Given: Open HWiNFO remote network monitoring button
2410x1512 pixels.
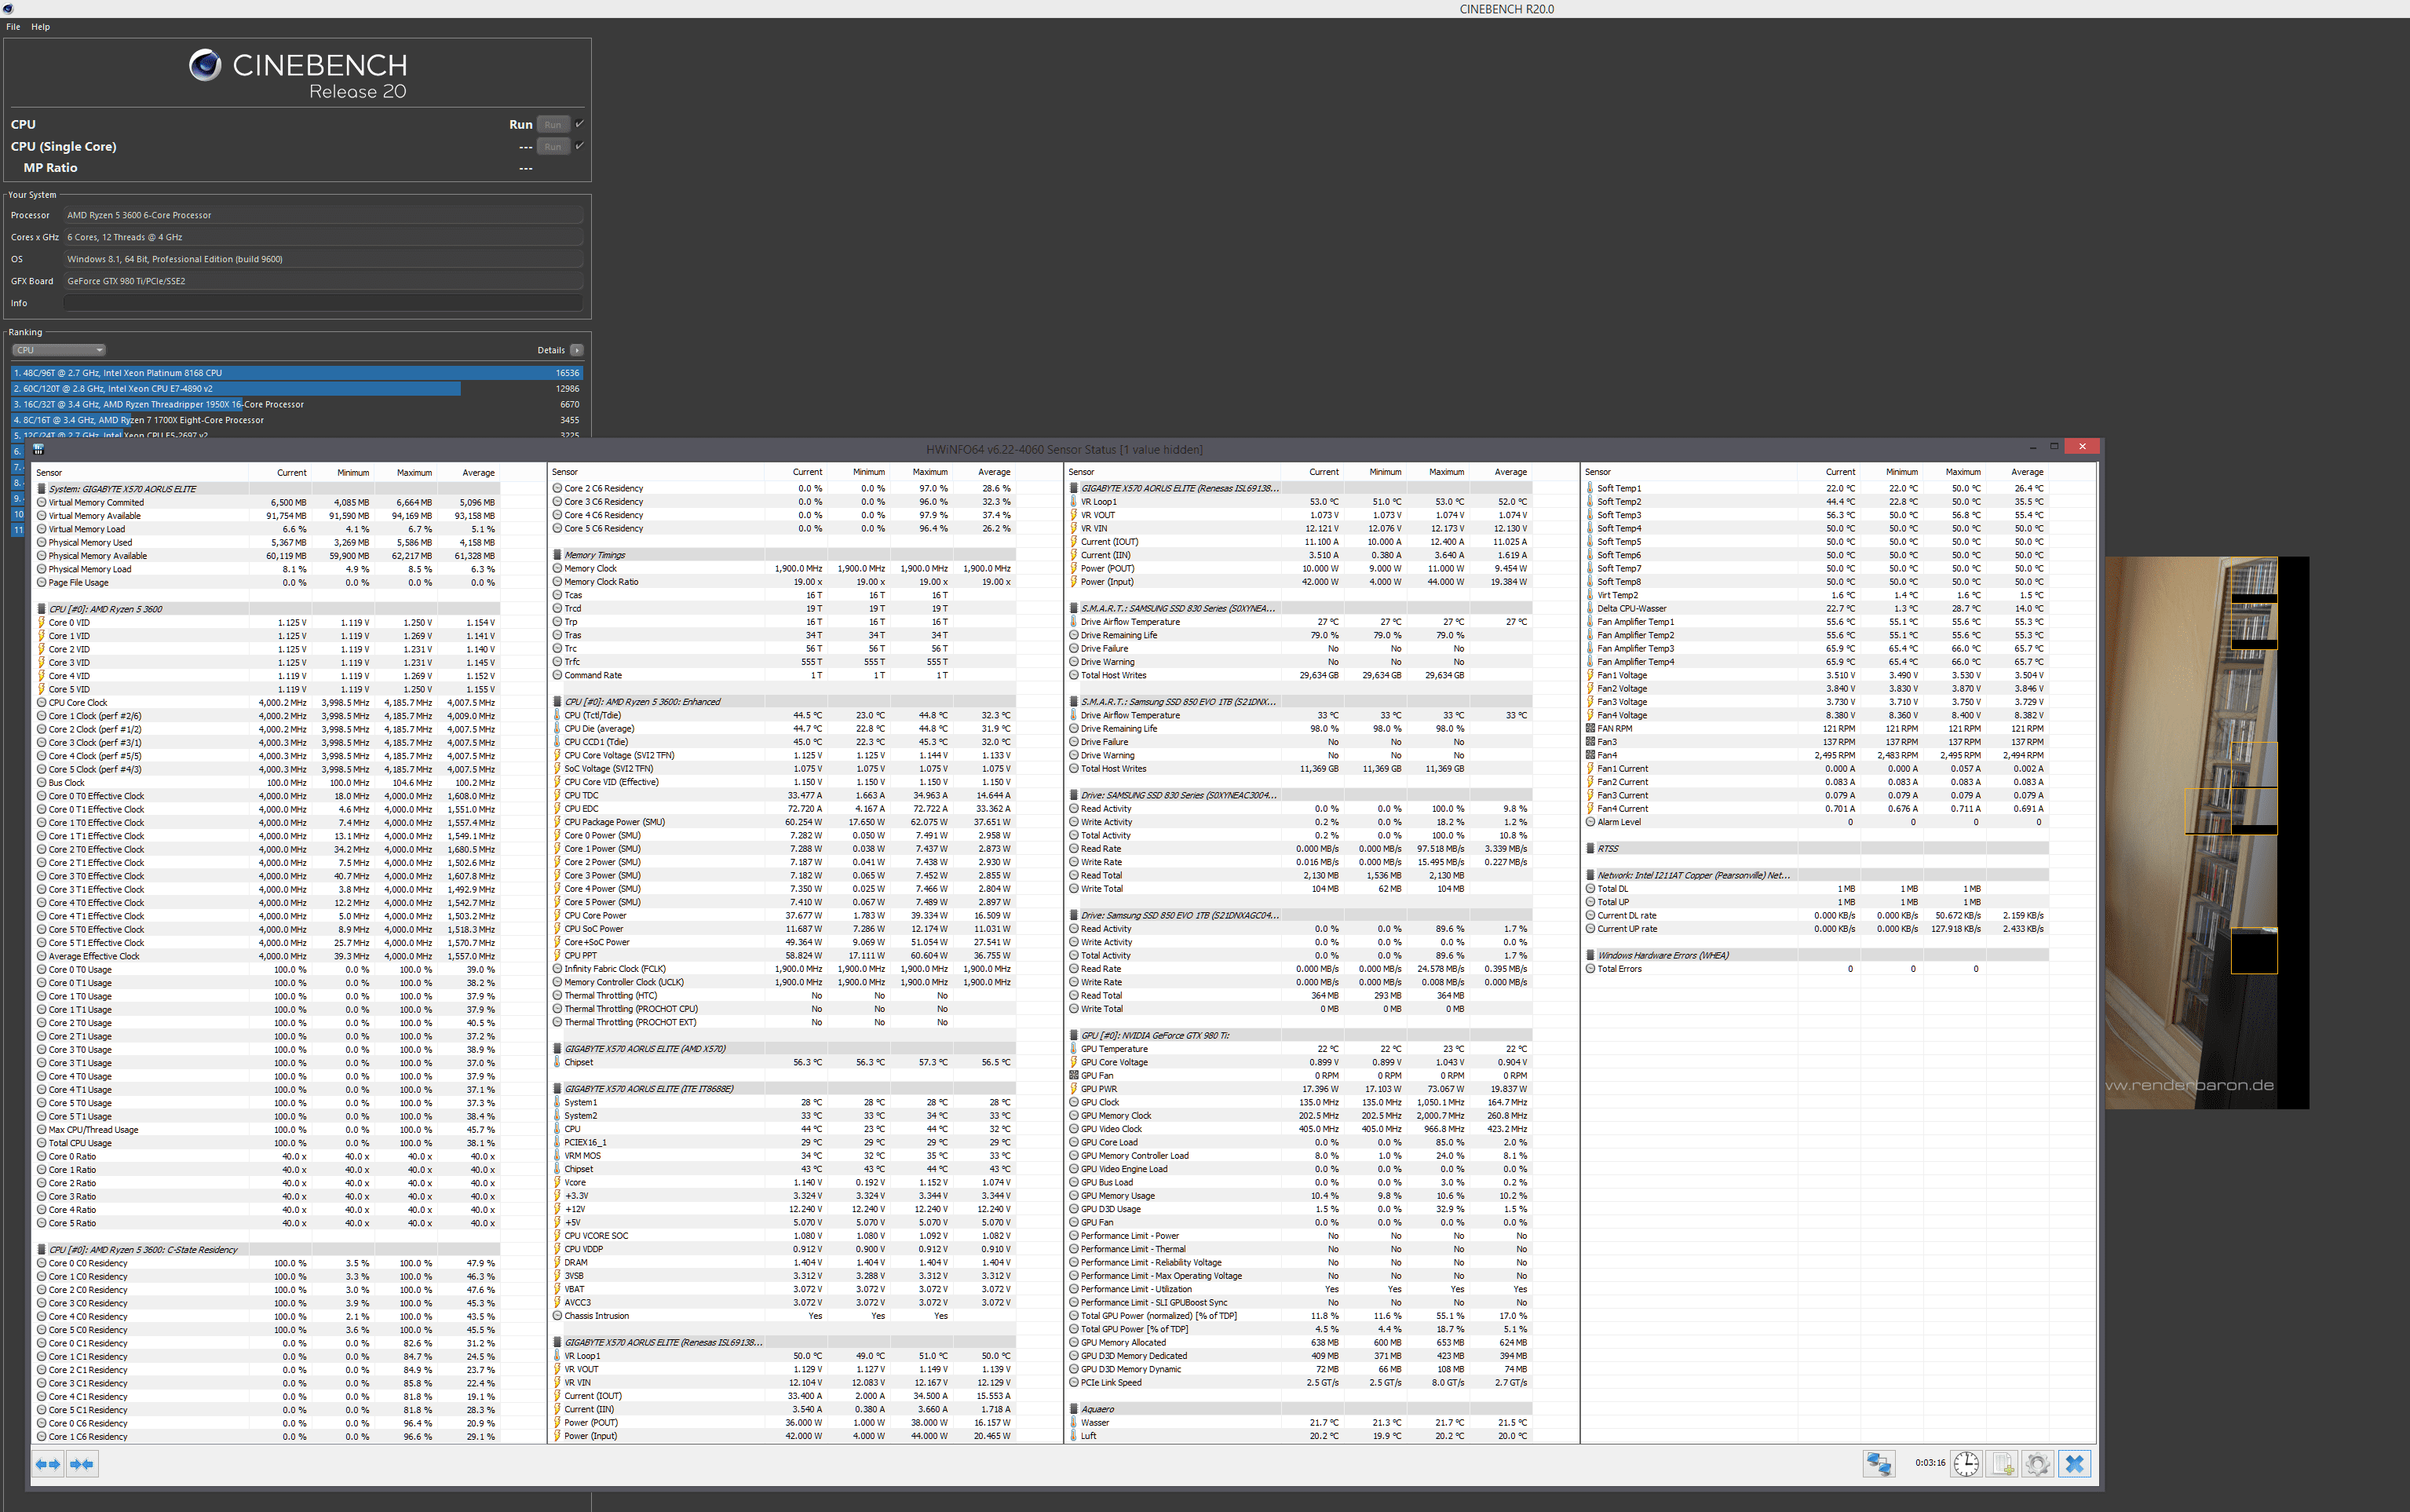Looking at the screenshot, I should click(x=1878, y=1464).
